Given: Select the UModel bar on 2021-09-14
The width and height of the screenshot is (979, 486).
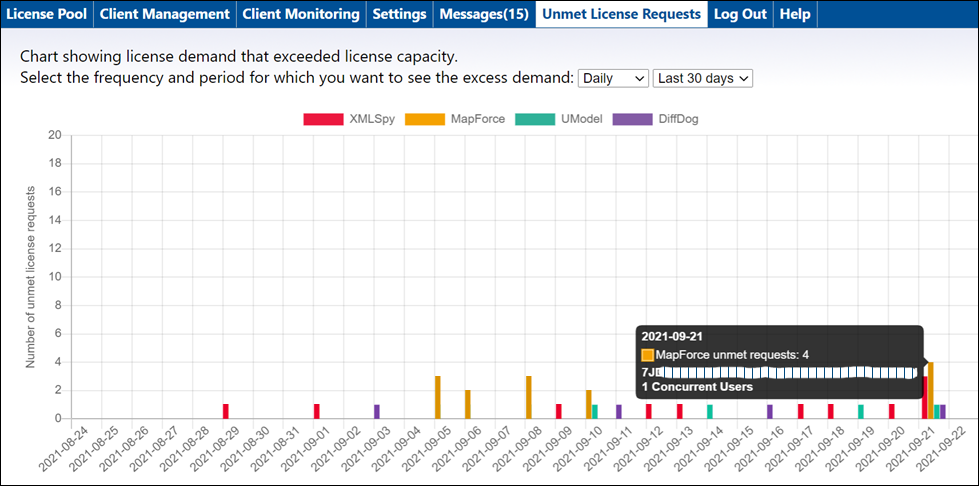Looking at the screenshot, I should click(x=710, y=411).
